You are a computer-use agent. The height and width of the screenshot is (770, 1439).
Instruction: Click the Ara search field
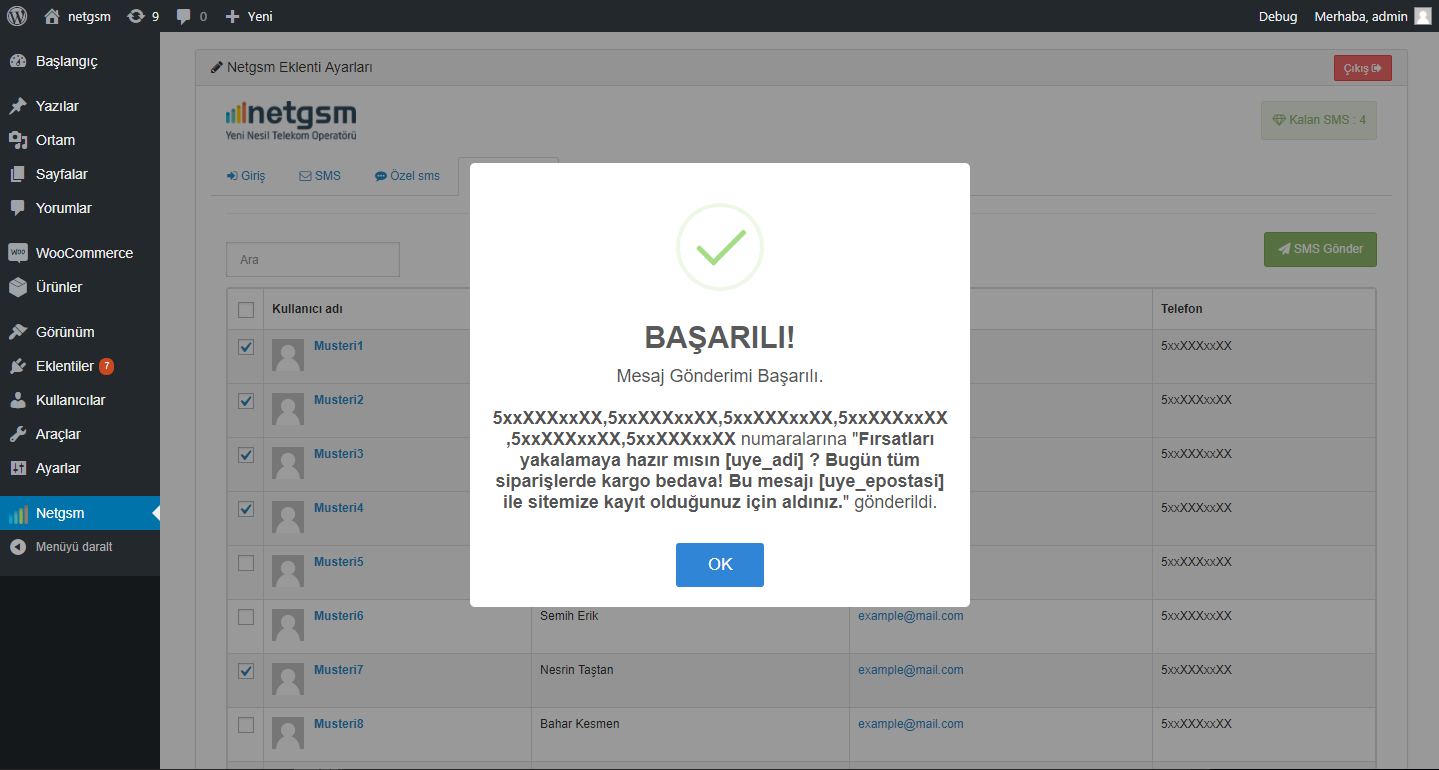click(x=313, y=259)
